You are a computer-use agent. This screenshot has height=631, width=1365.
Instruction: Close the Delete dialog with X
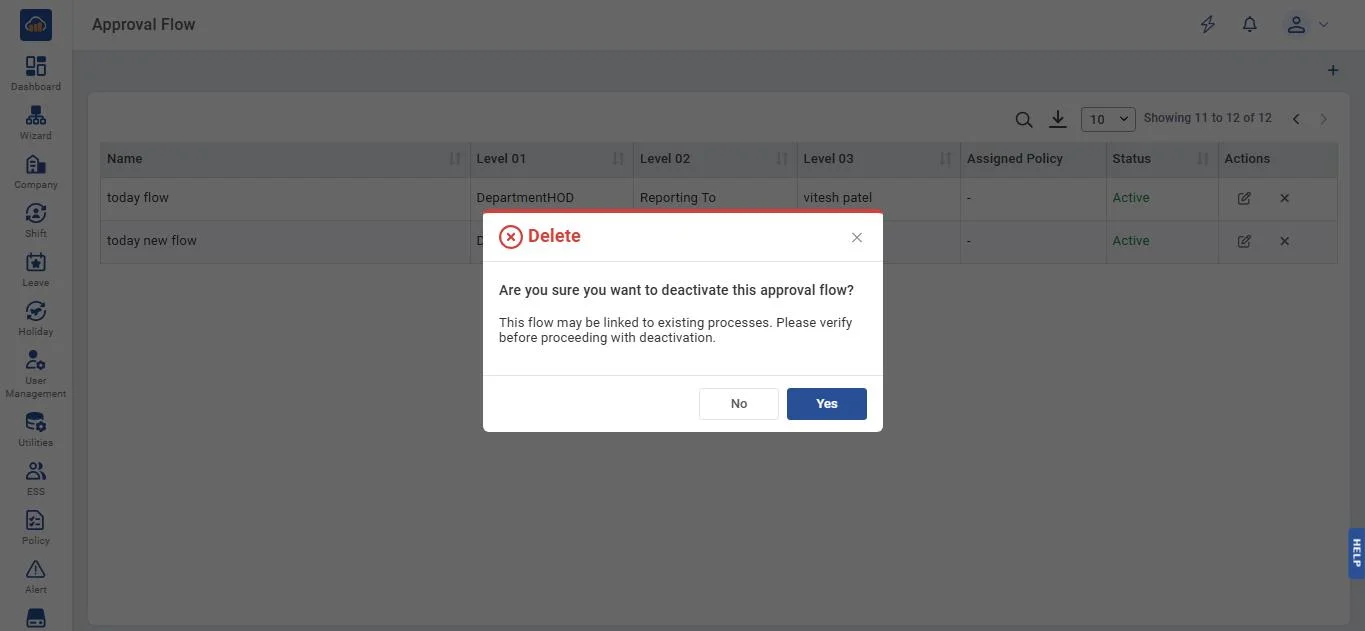[x=856, y=238]
